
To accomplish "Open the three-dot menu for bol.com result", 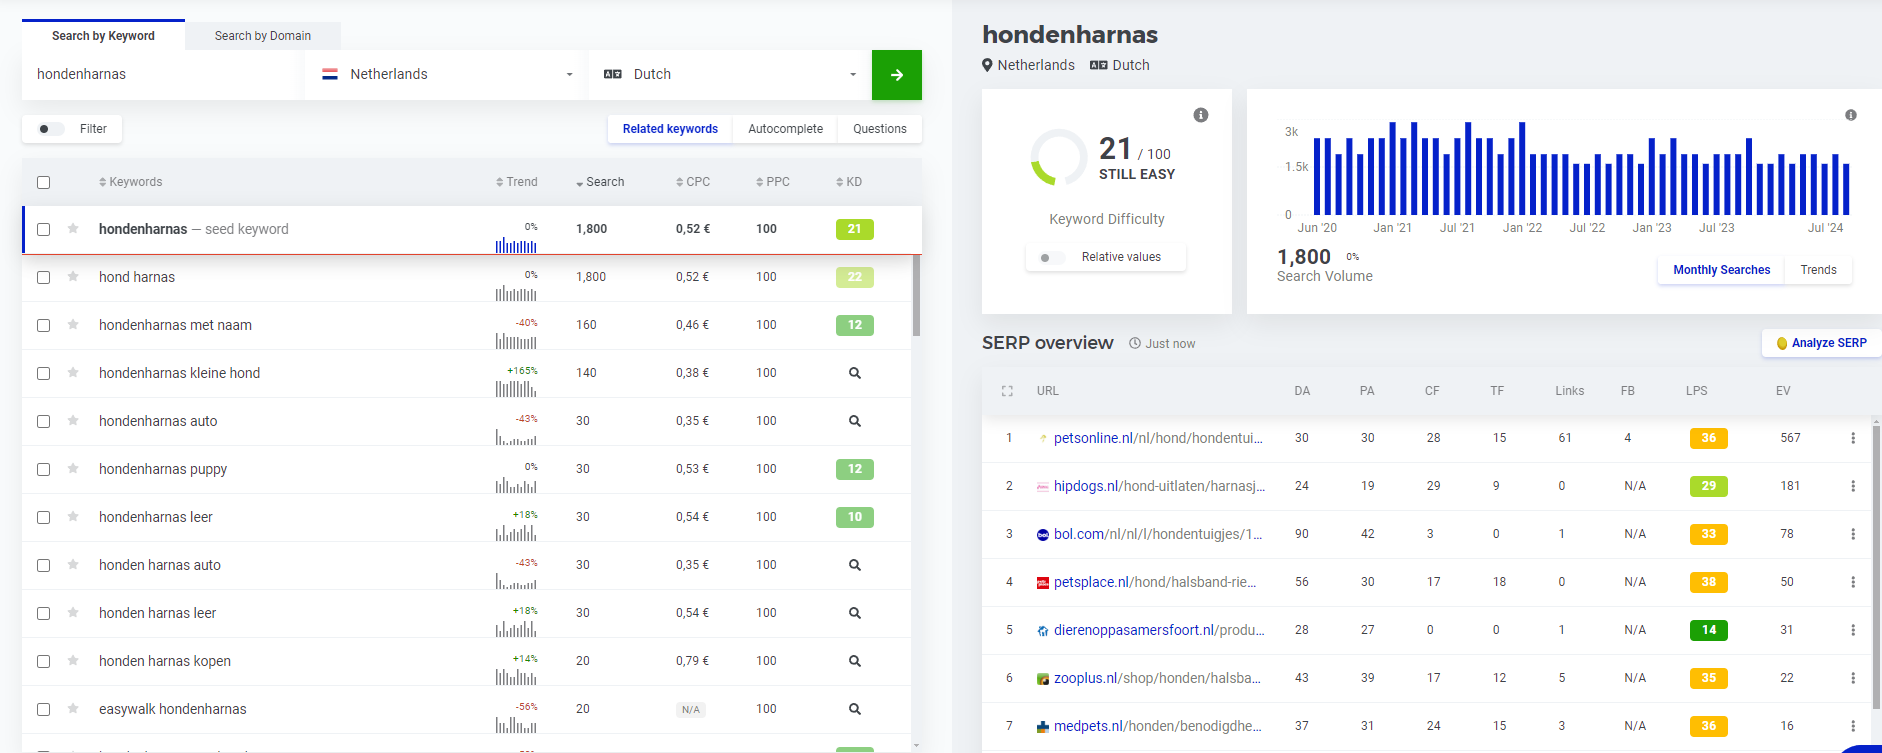I will [x=1853, y=534].
